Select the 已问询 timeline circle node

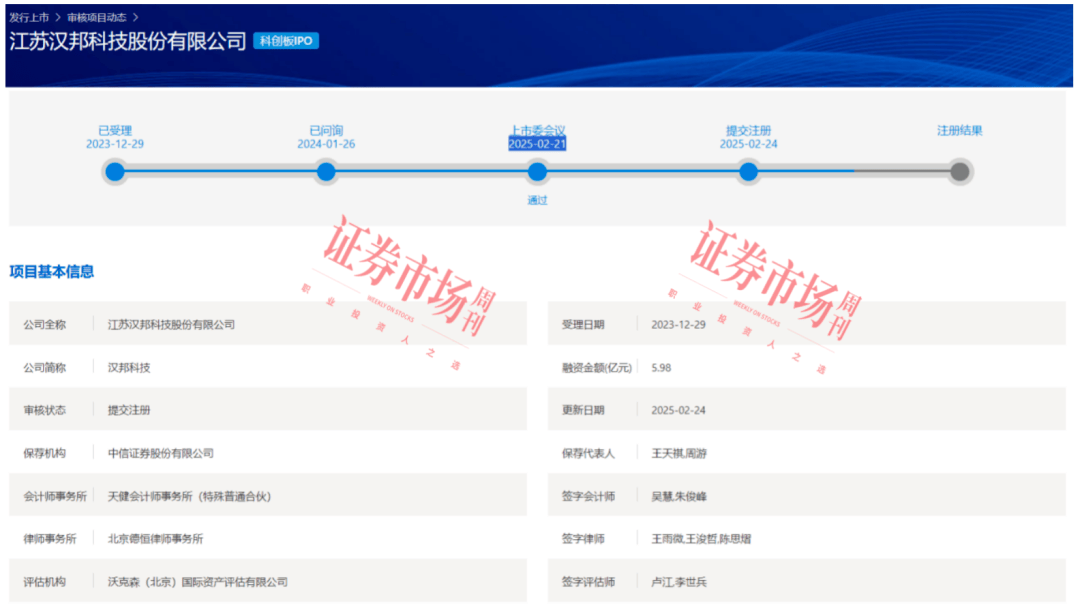326,172
